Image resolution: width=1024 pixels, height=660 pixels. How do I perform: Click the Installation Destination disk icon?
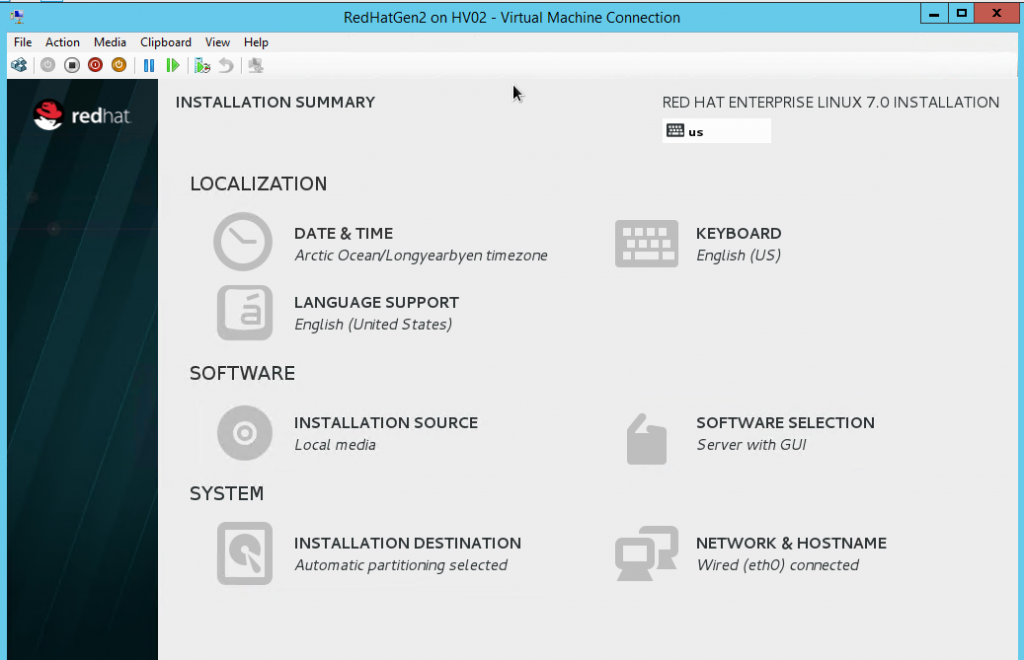pos(245,554)
